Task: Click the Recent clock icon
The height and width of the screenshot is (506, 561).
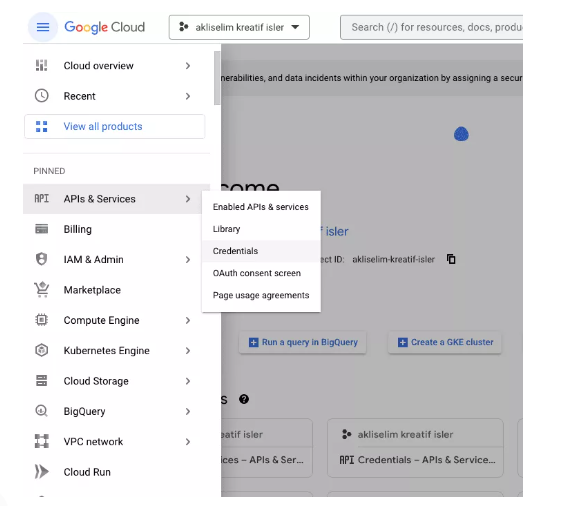Action: coord(42,96)
